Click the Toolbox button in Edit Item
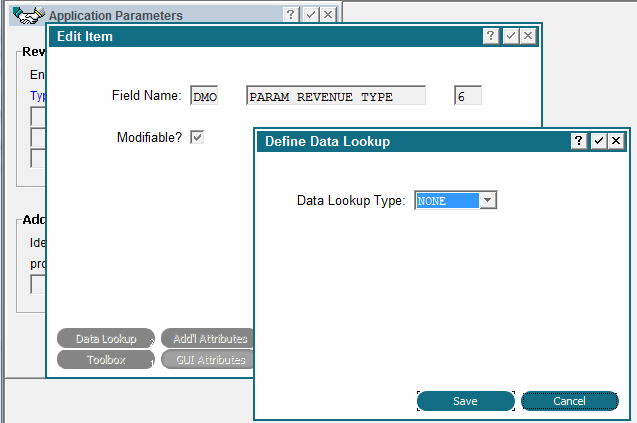 (x=106, y=360)
